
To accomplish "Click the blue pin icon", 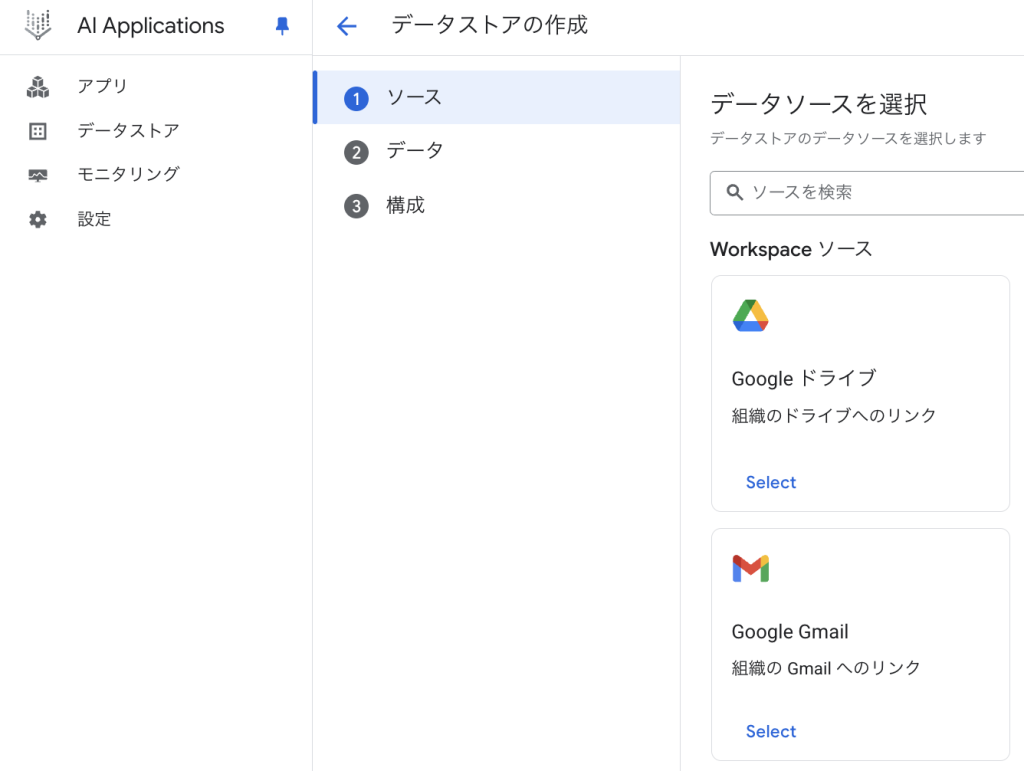I will pos(282,27).
